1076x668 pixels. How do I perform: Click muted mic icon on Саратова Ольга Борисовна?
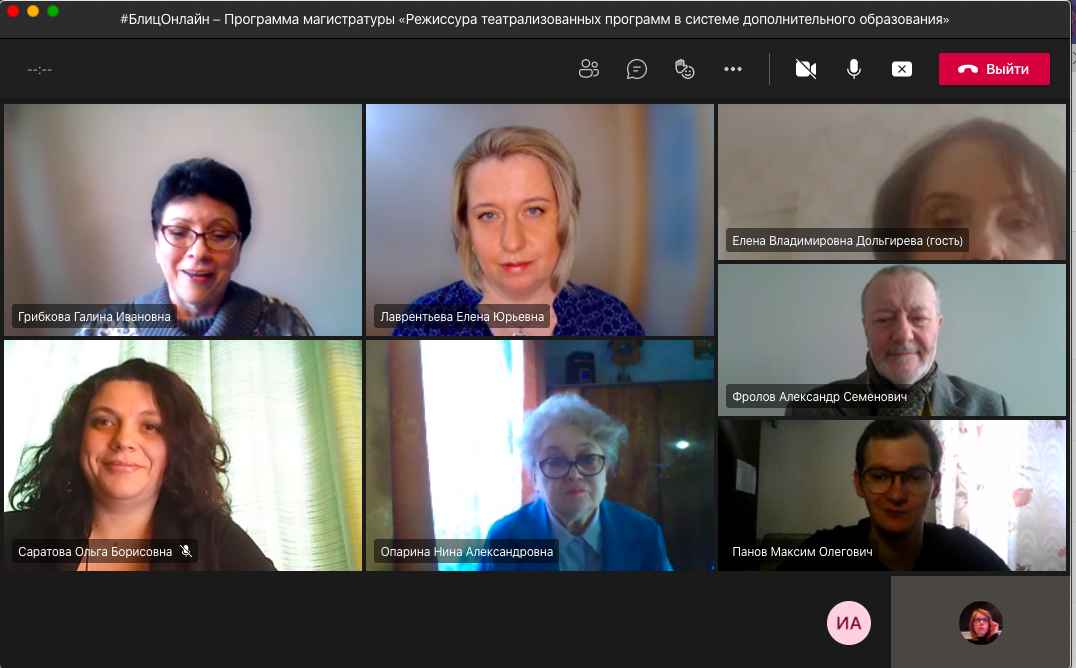[x=185, y=551]
